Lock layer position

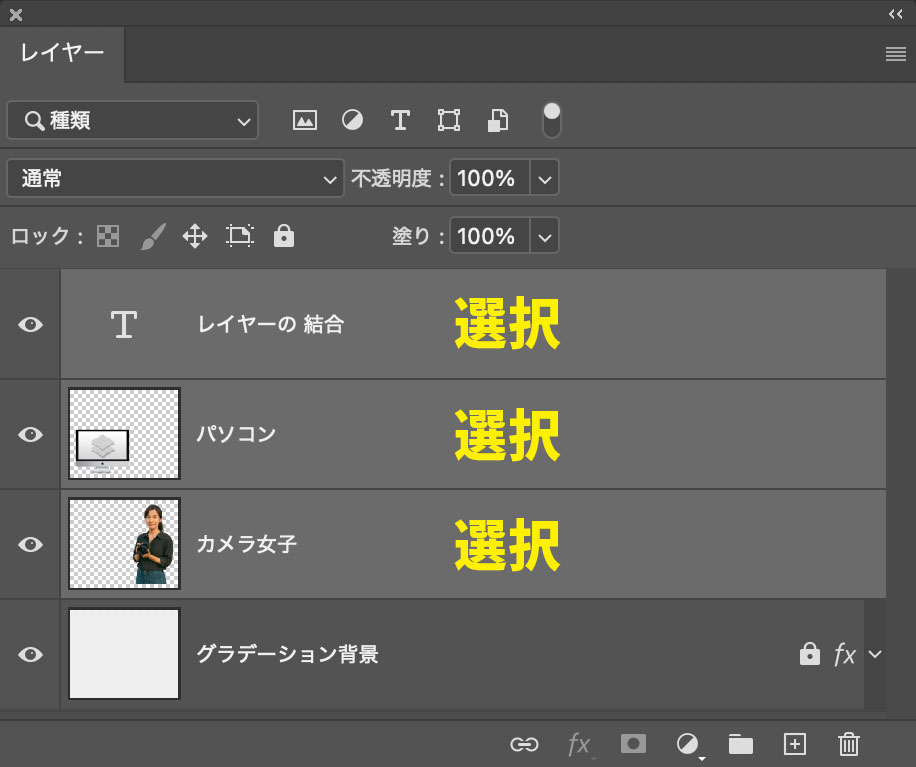[x=195, y=237]
